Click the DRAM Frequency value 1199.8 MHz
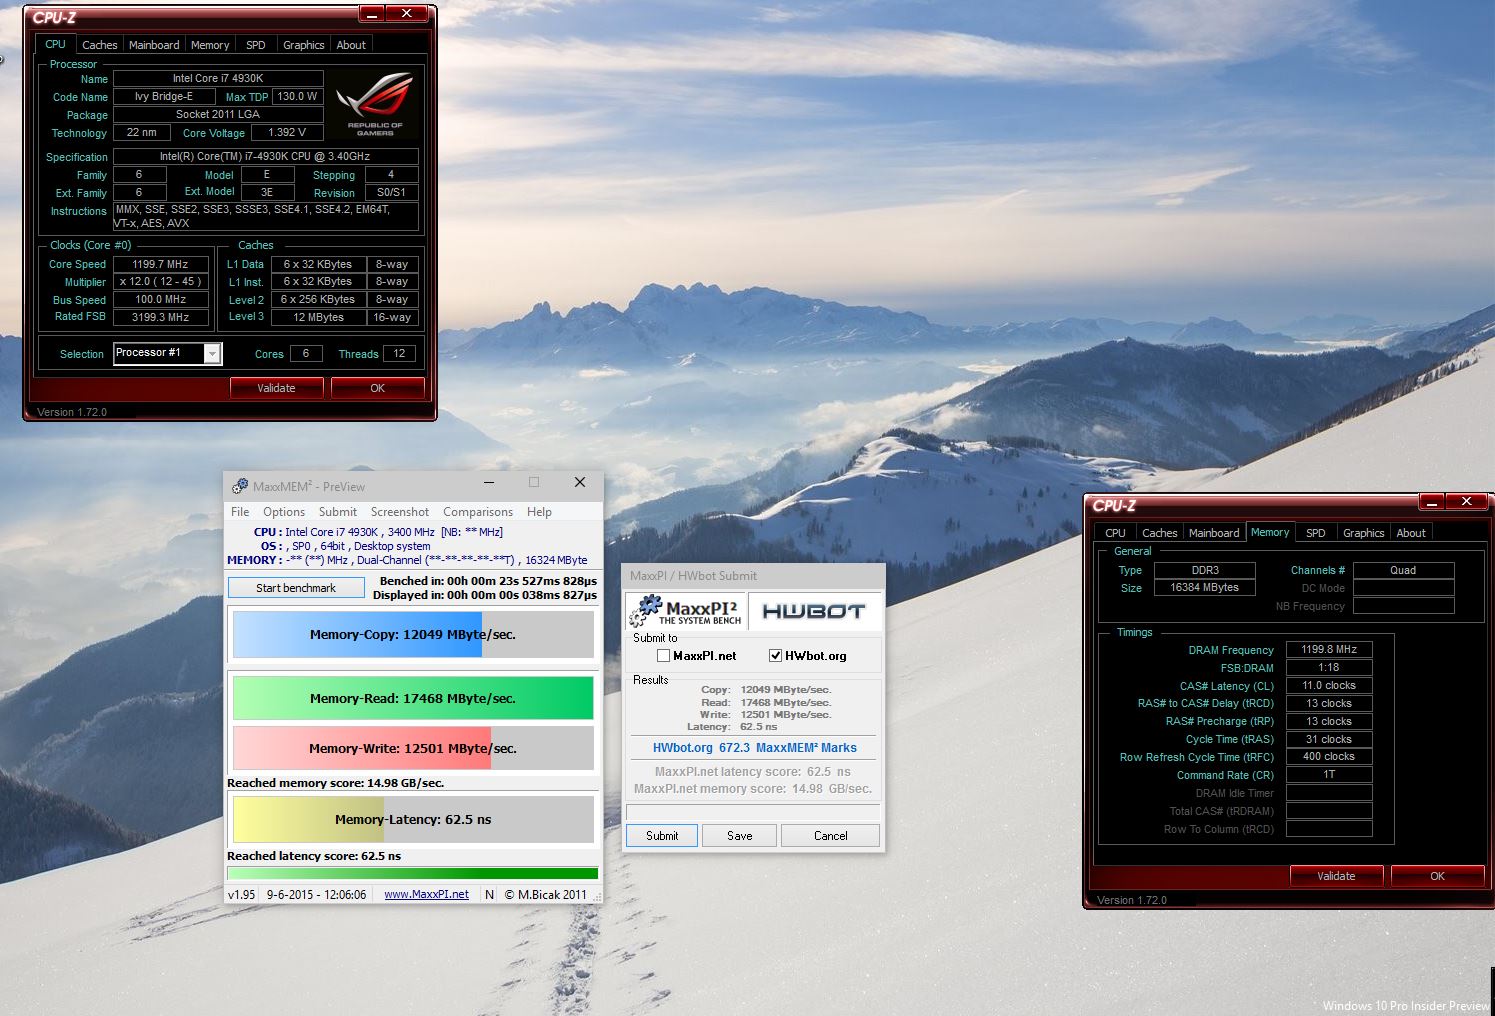This screenshot has width=1495, height=1016. click(1329, 650)
